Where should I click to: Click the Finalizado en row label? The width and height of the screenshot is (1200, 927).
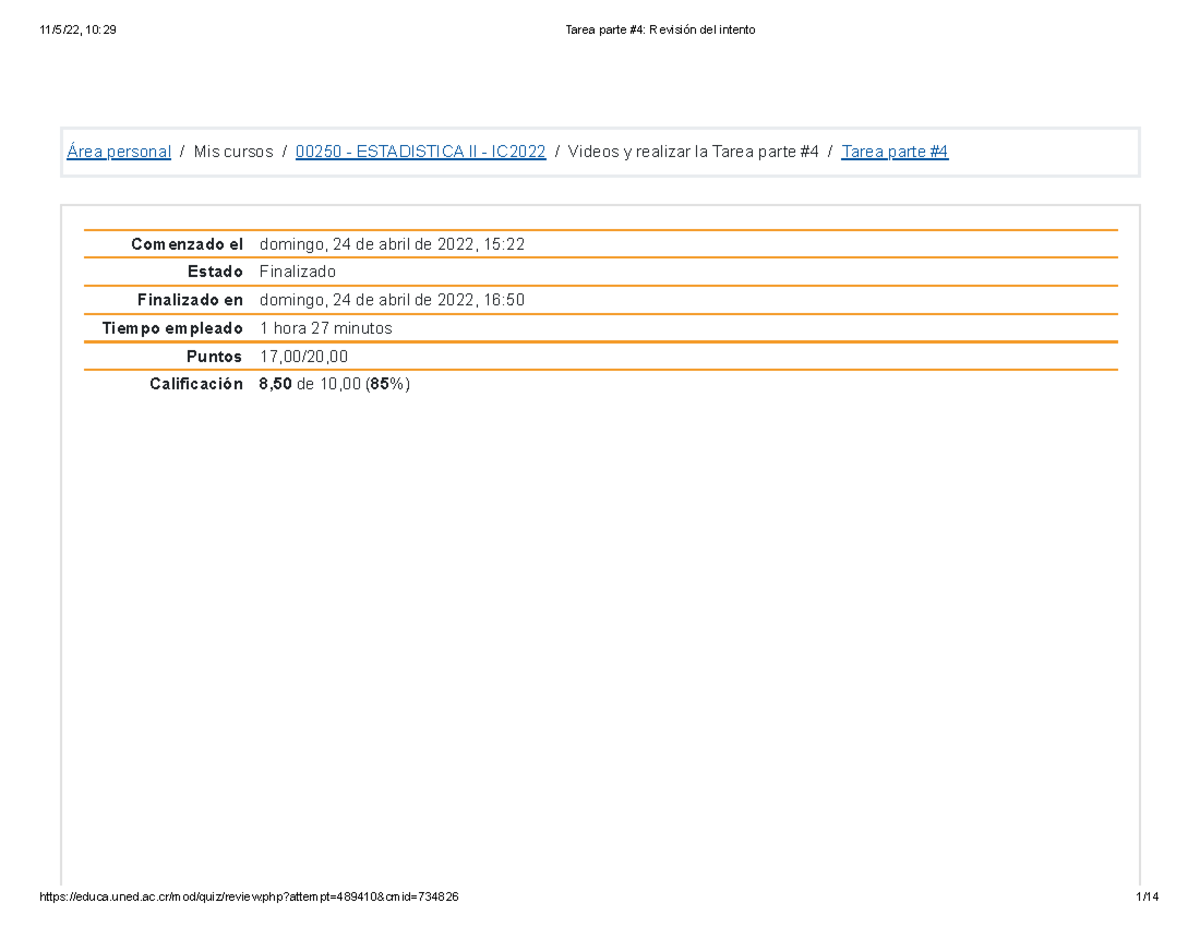pos(190,300)
